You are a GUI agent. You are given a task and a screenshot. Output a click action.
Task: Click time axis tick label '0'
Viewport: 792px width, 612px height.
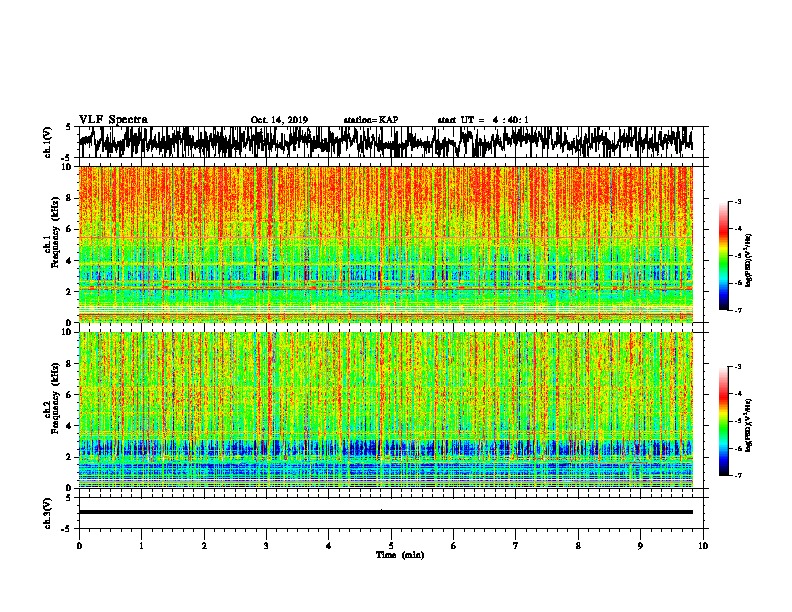79,546
